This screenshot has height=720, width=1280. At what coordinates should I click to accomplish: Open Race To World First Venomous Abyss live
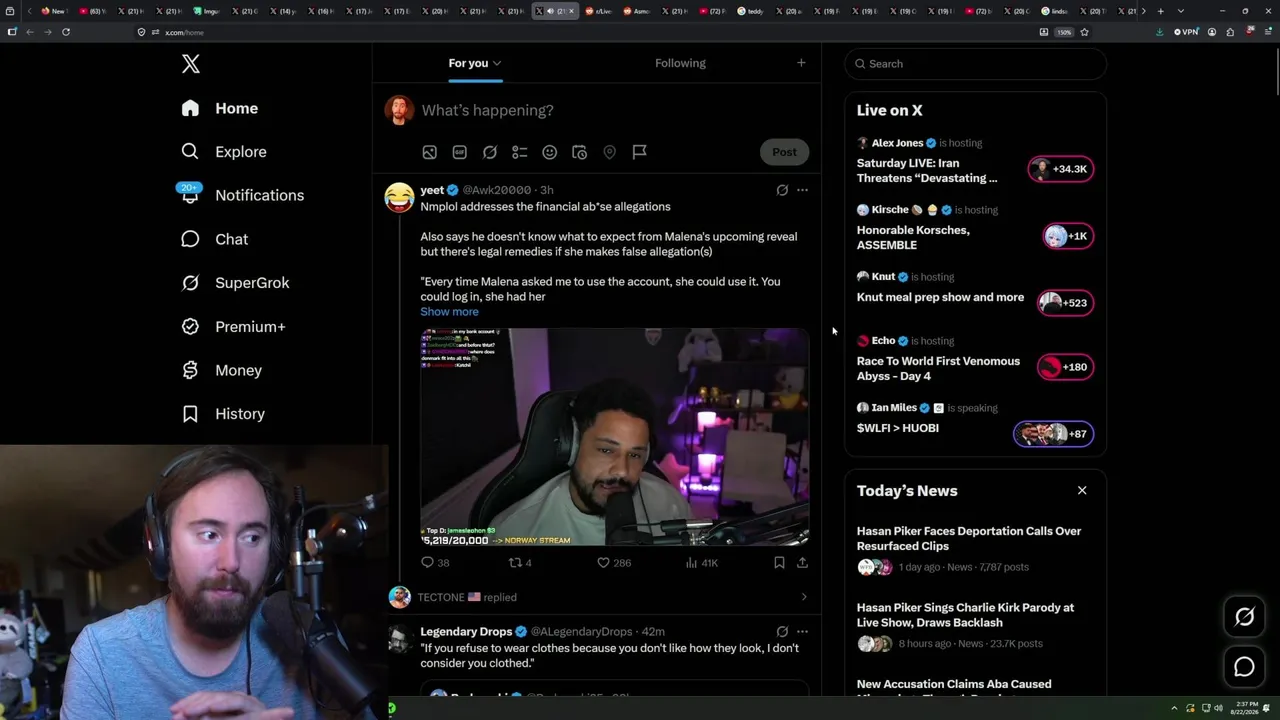tap(938, 369)
